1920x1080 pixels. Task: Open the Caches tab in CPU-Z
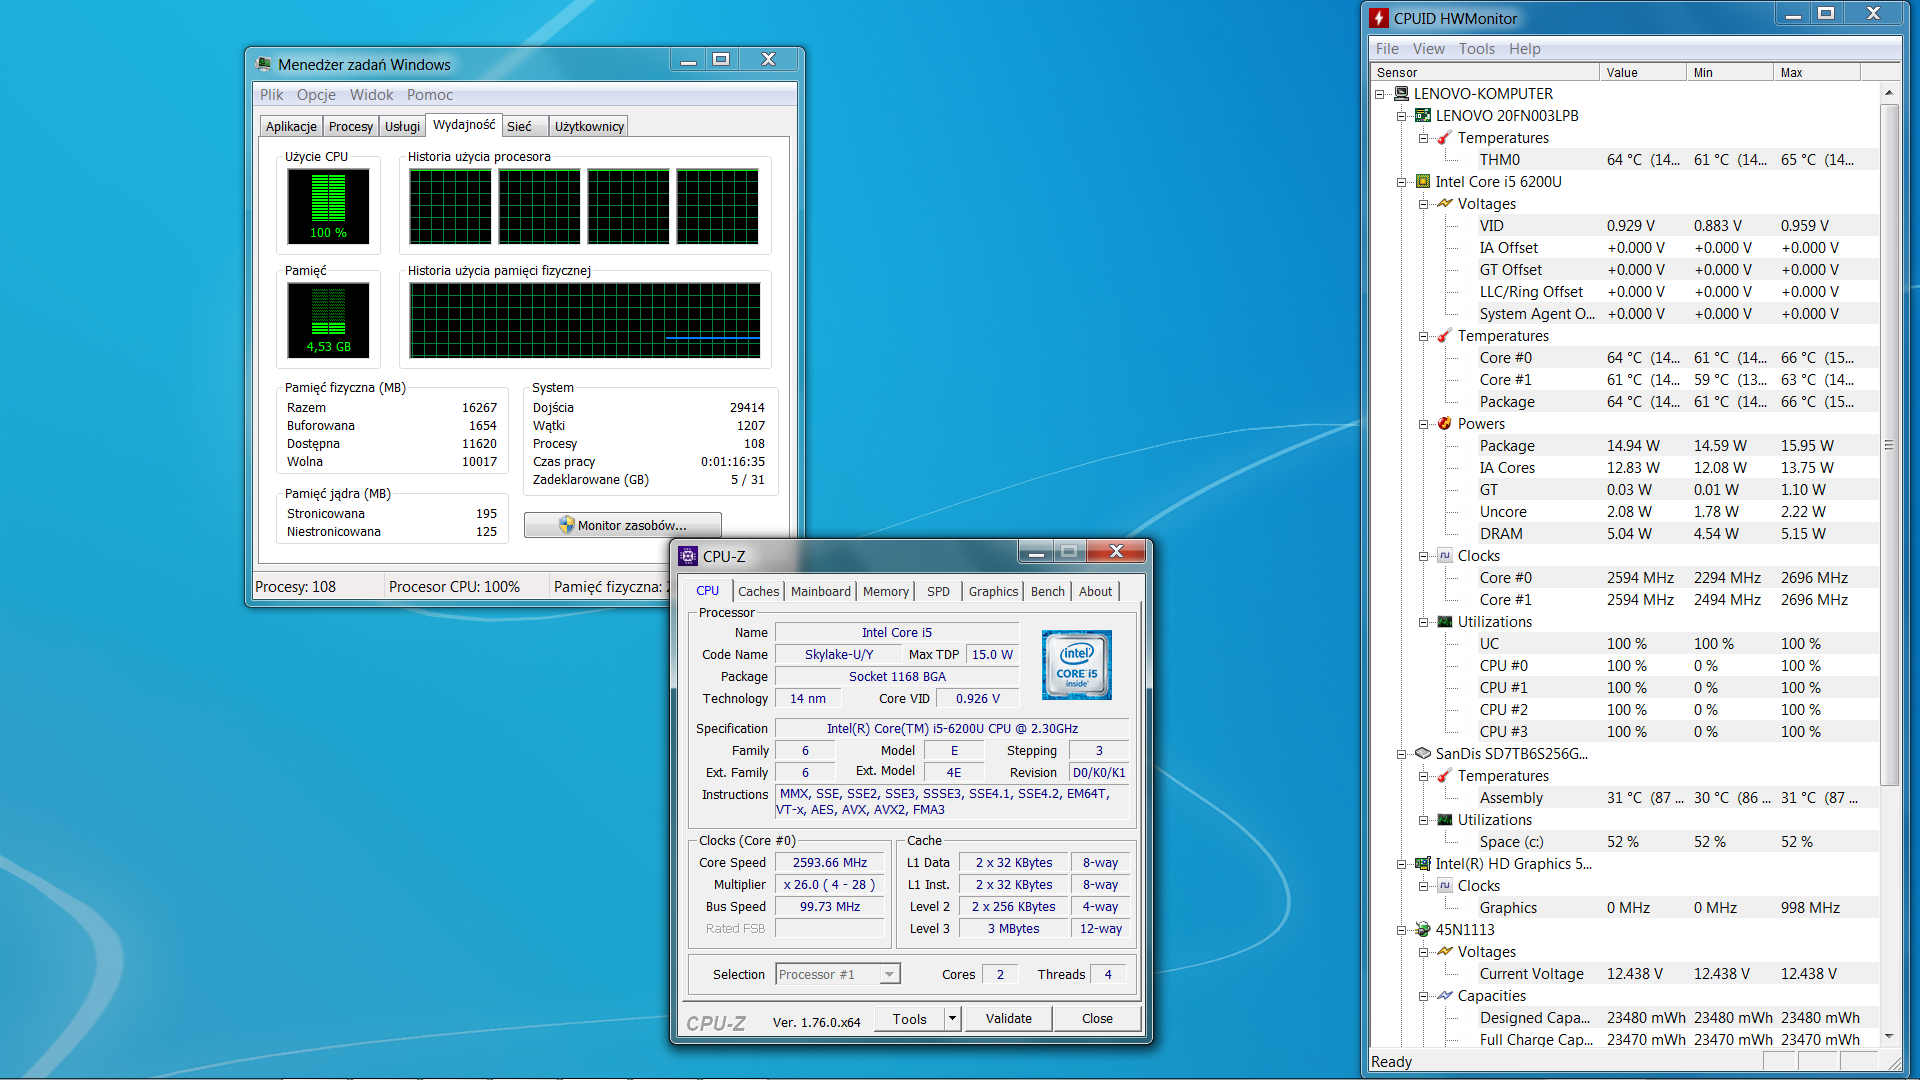pyautogui.click(x=758, y=591)
